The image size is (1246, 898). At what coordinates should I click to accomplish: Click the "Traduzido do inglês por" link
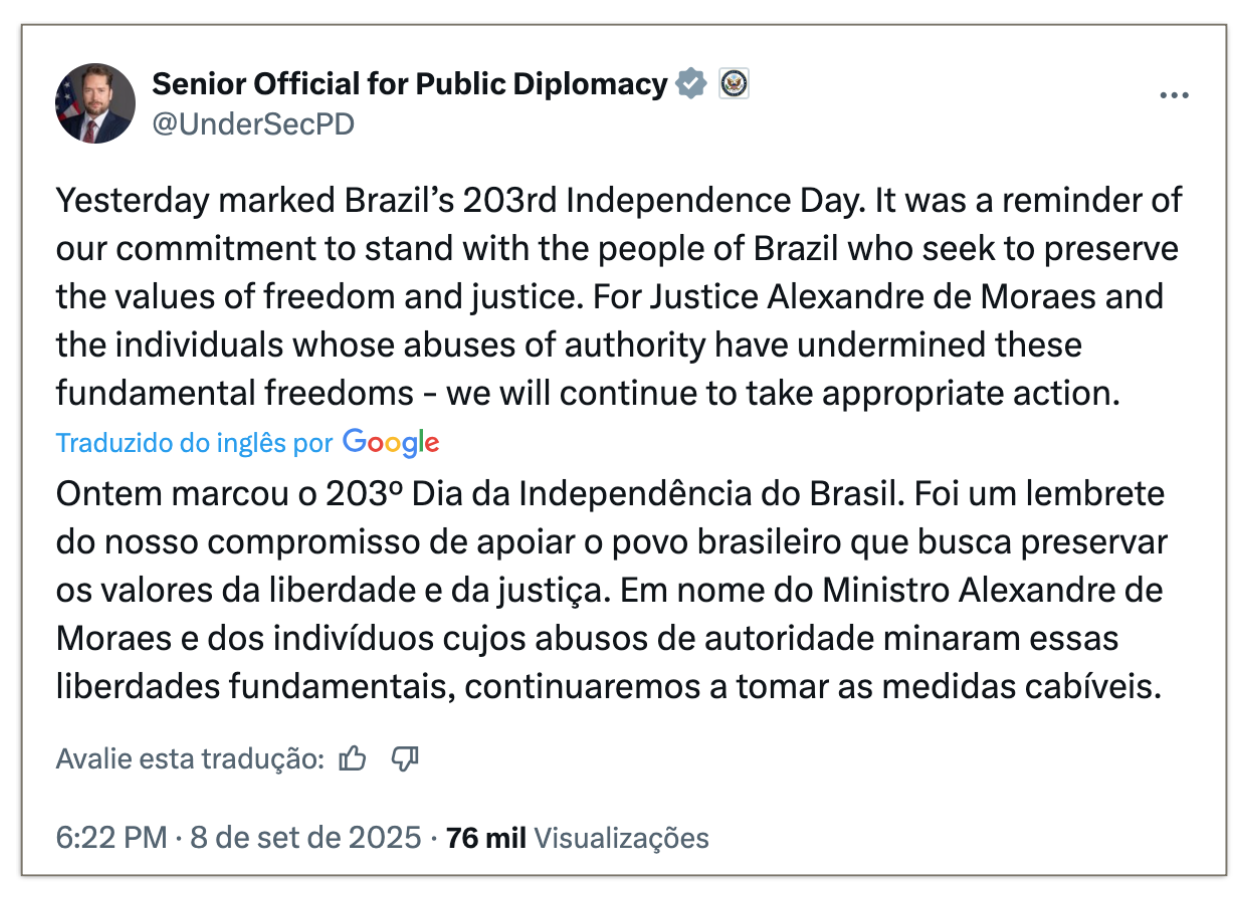click(x=194, y=443)
